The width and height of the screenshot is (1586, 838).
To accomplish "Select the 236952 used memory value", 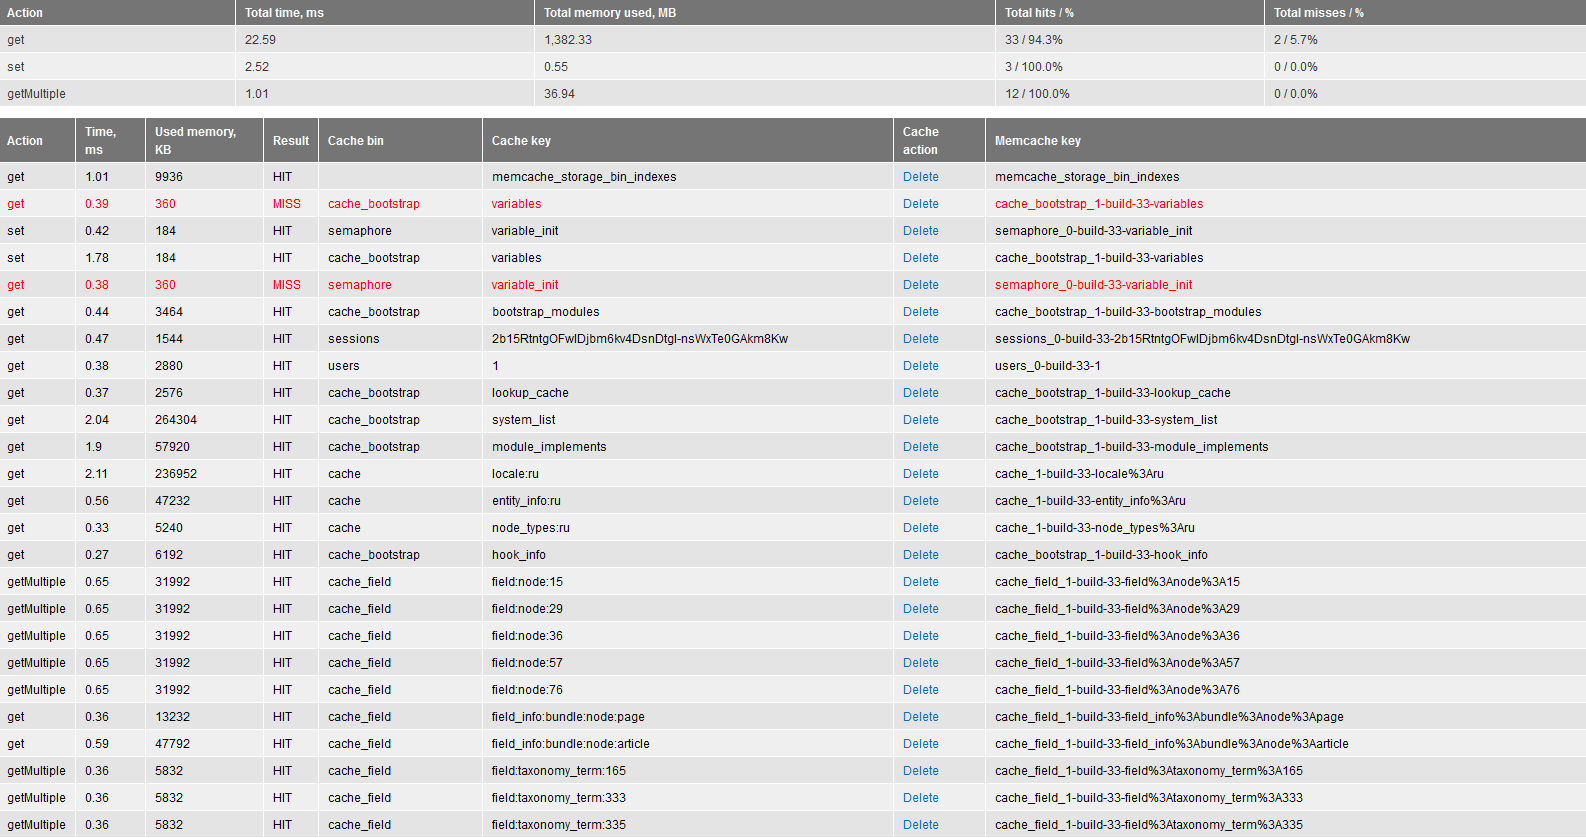I will 175,474.
